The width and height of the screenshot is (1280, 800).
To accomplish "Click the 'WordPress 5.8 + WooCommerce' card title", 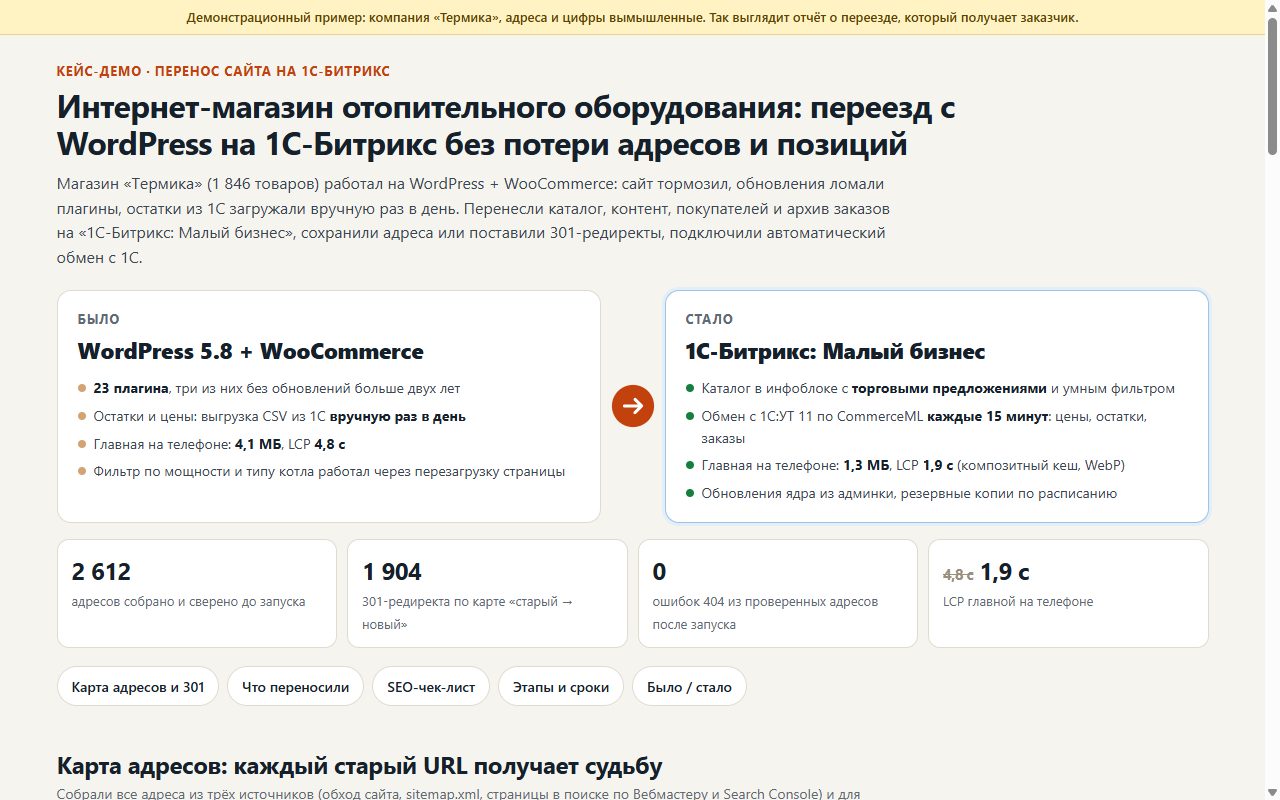I will (250, 352).
